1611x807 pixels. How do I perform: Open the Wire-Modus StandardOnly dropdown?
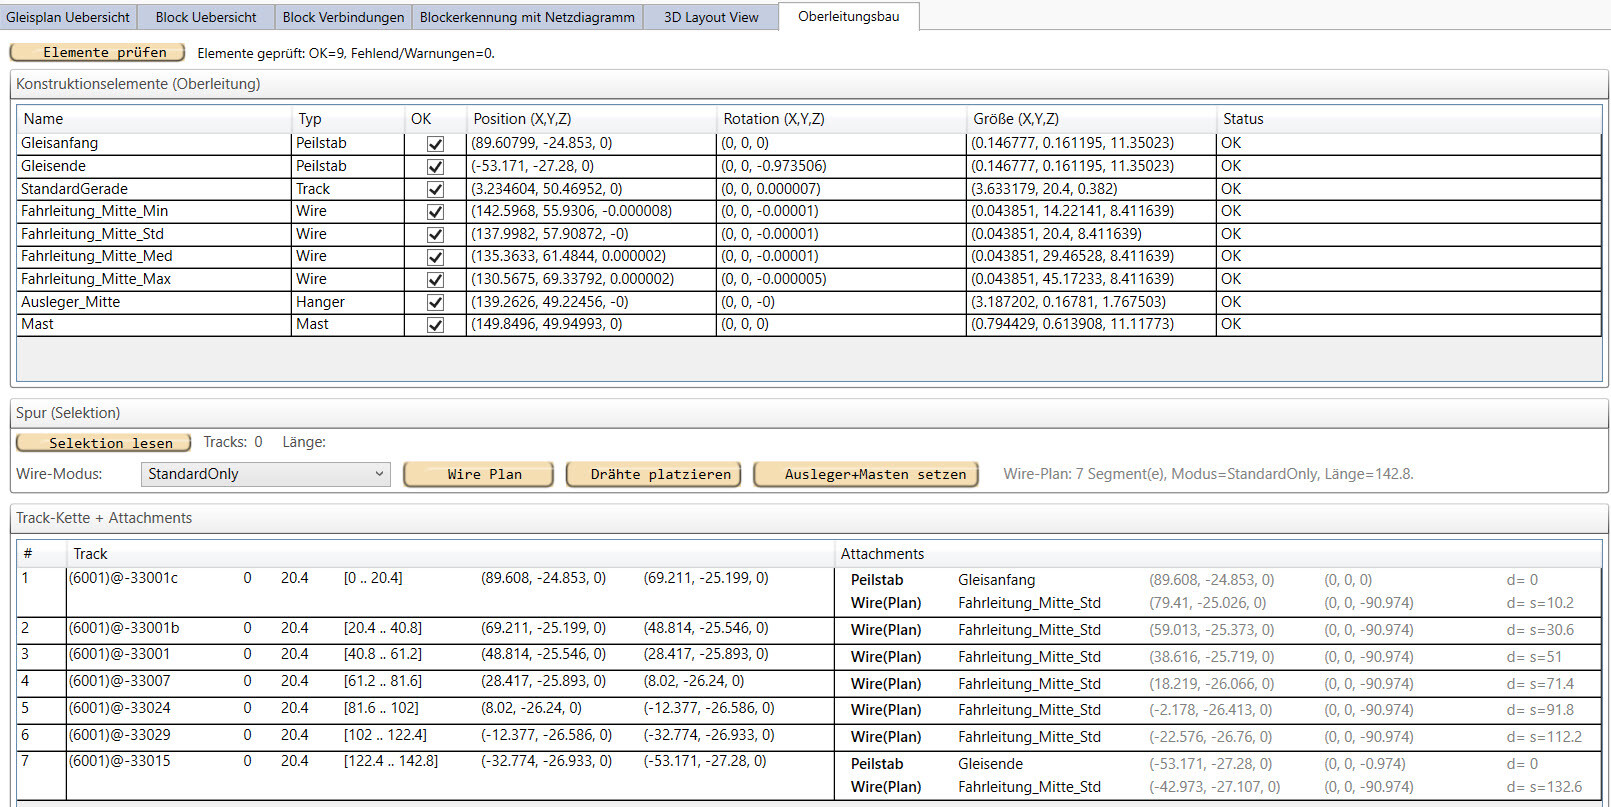[265, 474]
